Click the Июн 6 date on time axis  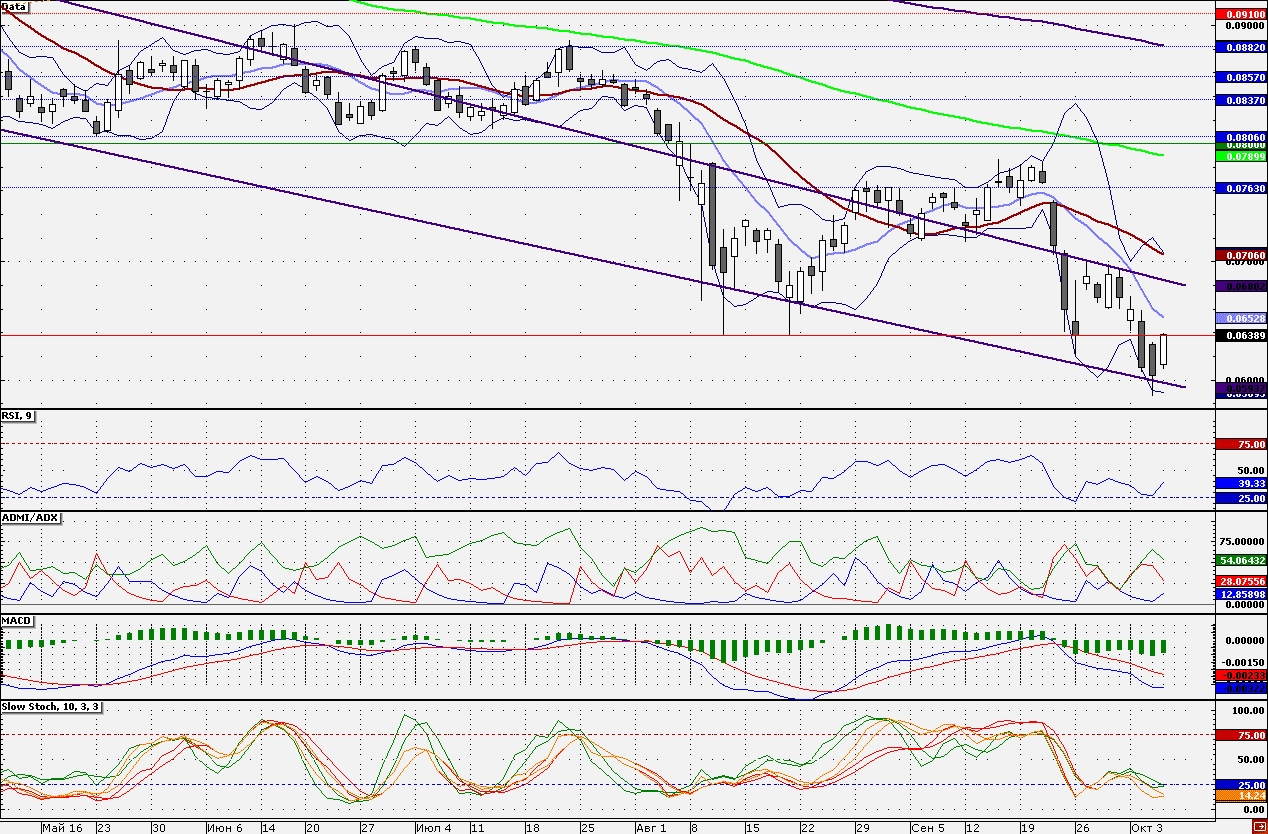point(222,828)
